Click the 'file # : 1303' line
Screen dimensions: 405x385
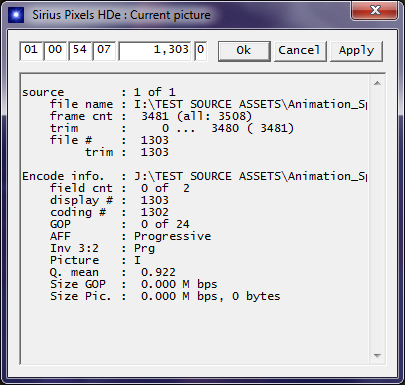109,140
